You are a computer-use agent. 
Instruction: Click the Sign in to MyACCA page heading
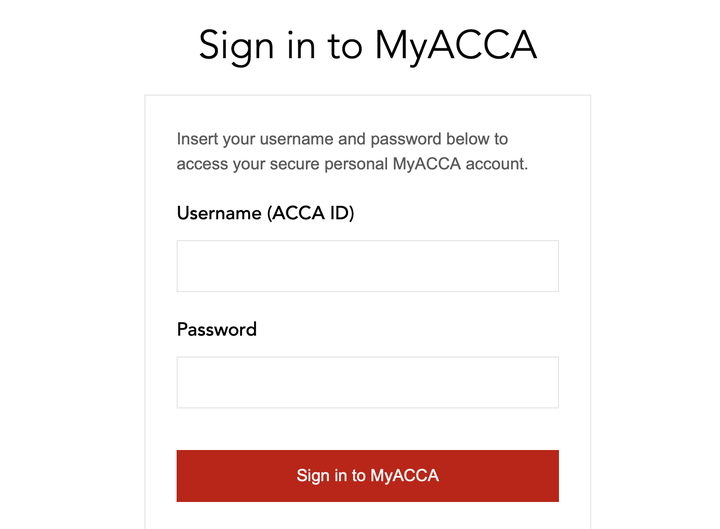tap(367, 45)
